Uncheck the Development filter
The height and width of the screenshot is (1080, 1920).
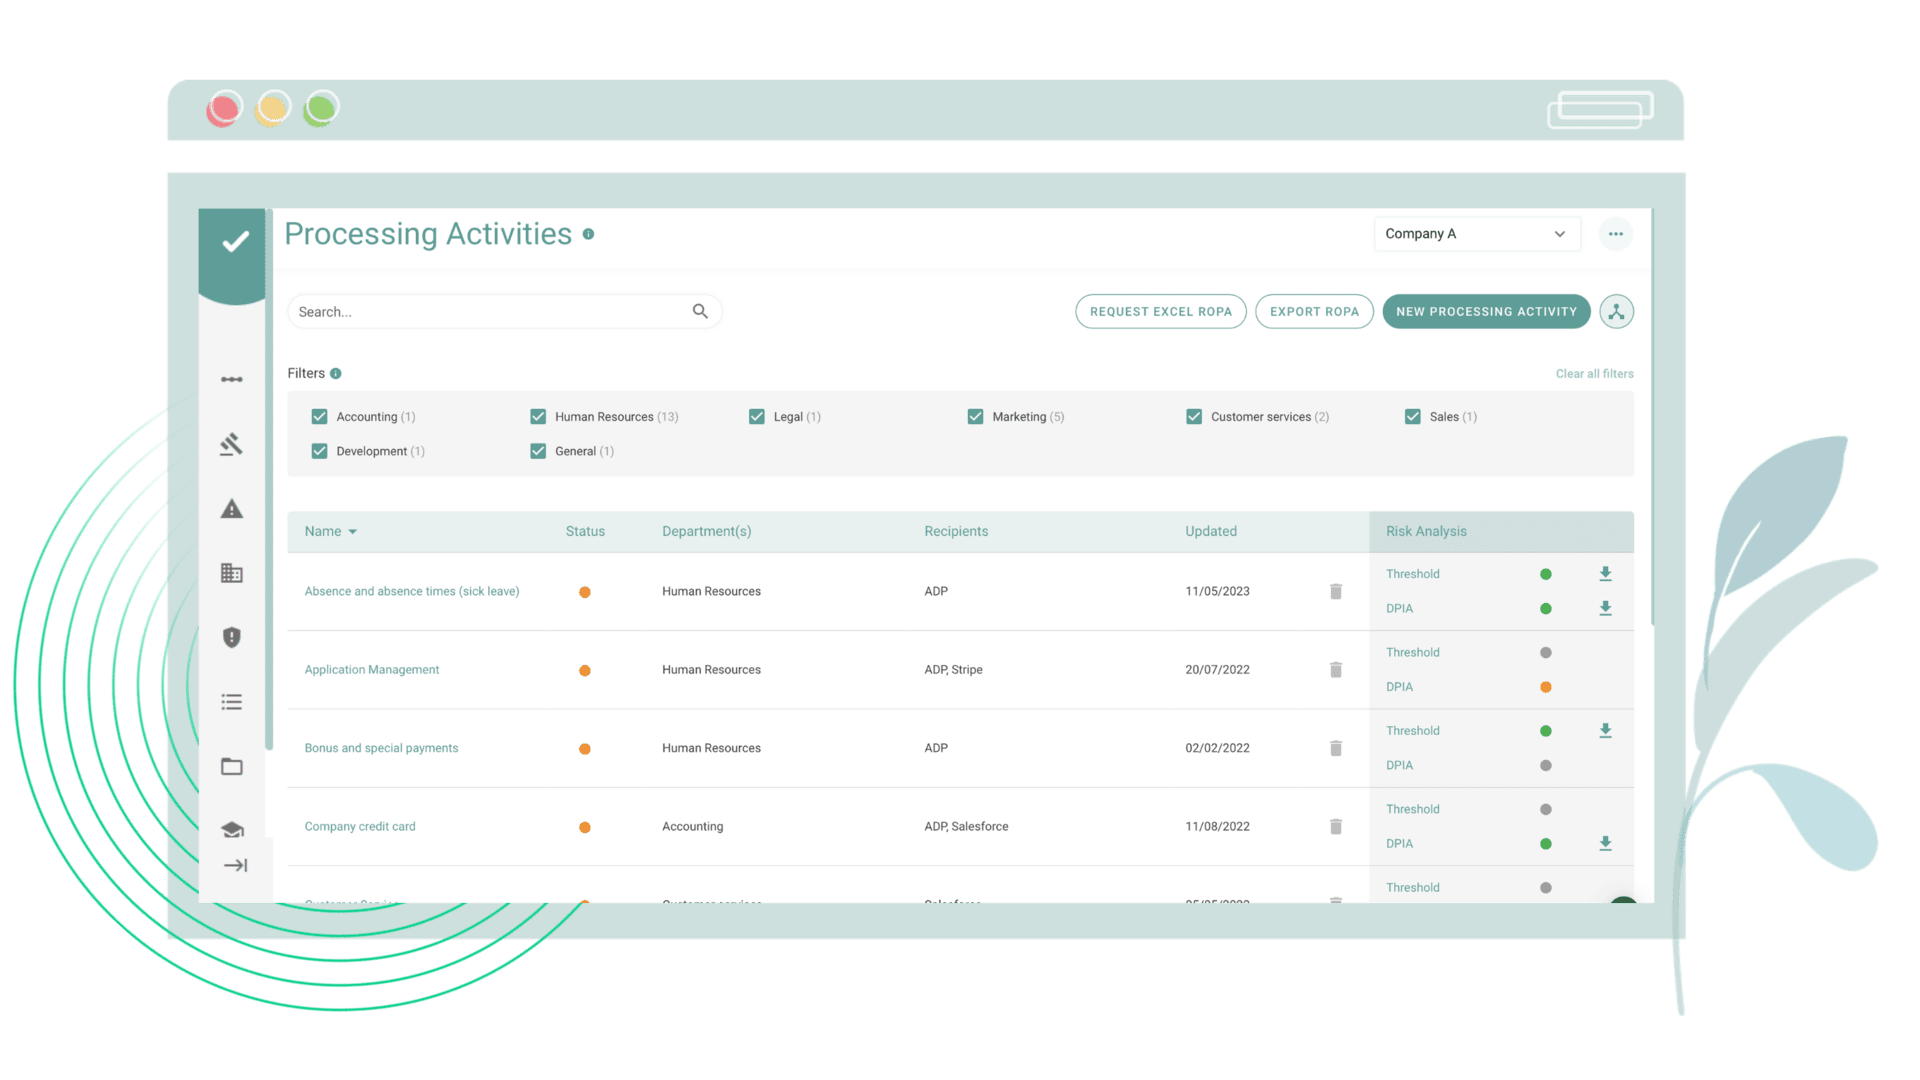320,451
